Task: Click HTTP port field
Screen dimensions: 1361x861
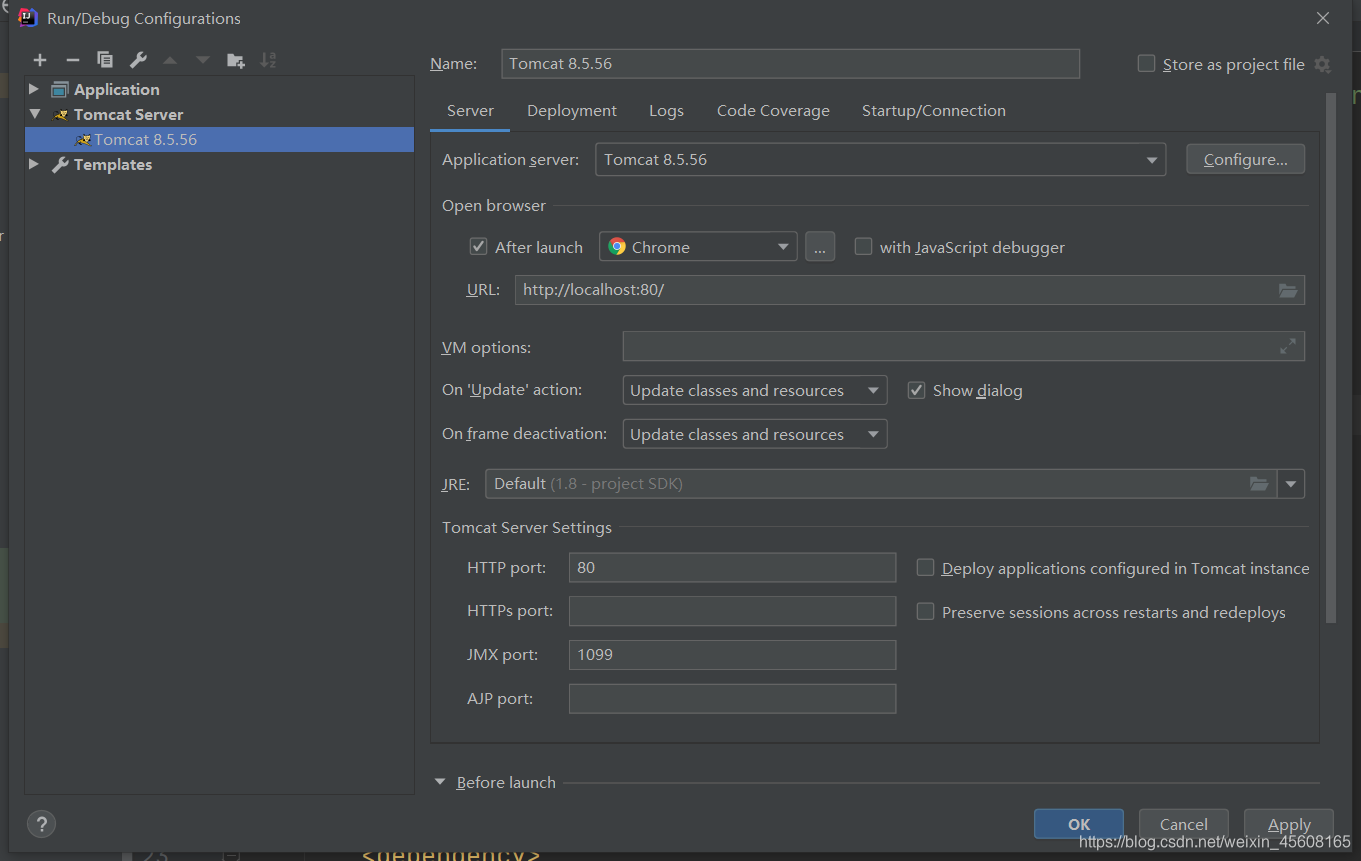Action: pyautogui.click(x=732, y=567)
